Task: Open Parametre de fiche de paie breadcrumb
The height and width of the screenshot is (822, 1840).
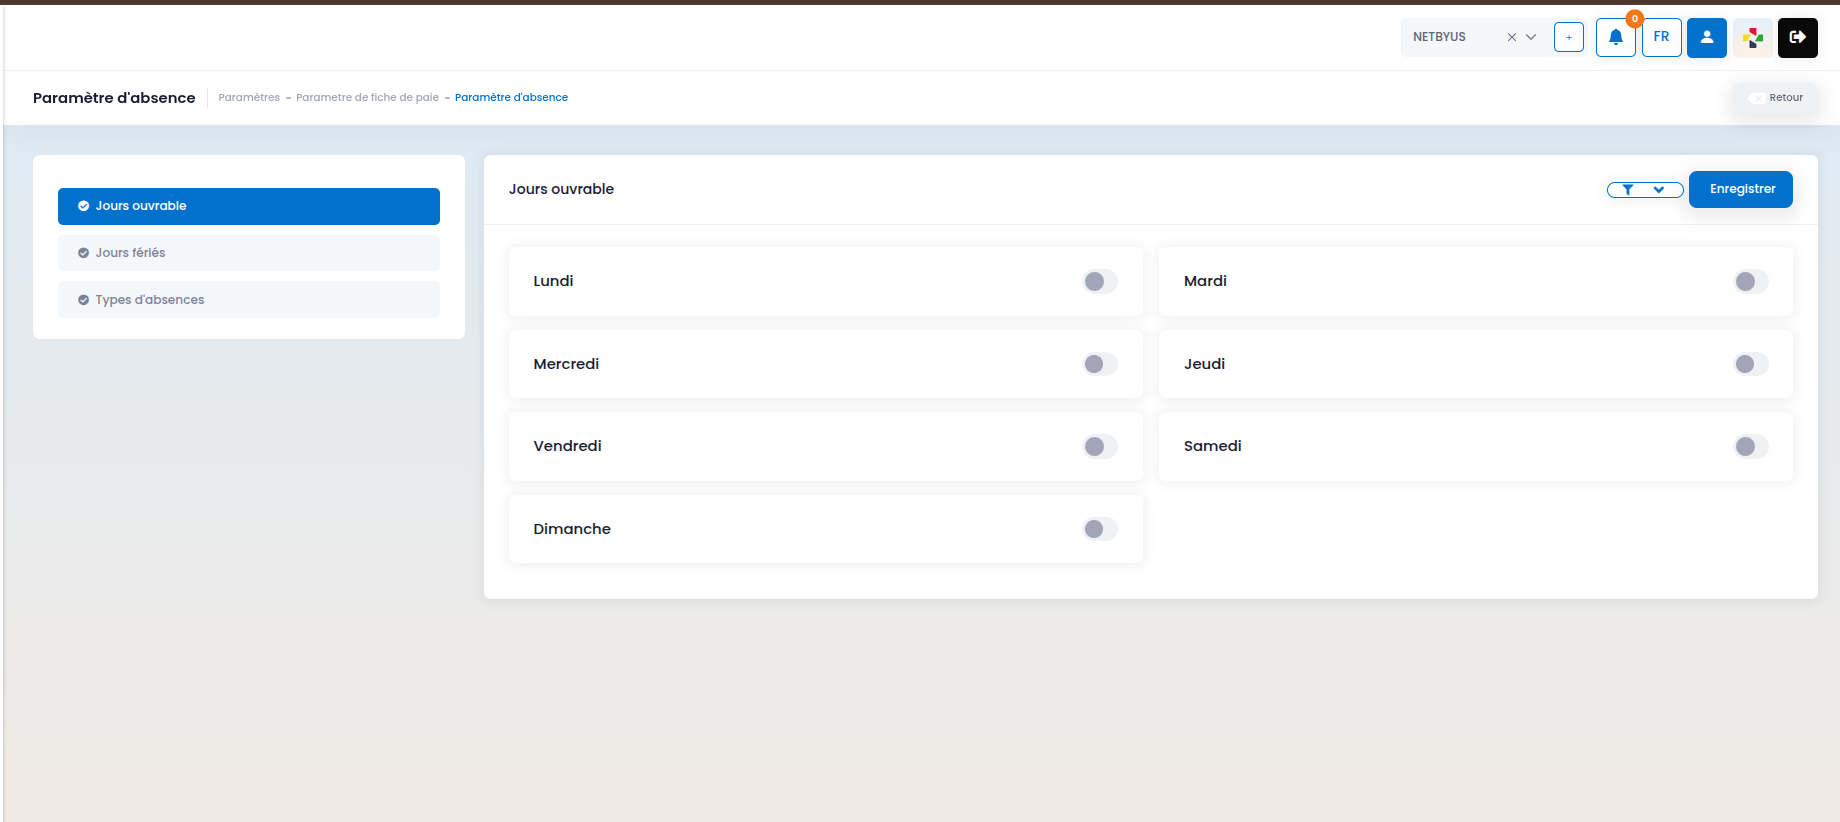Action: point(367,98)
